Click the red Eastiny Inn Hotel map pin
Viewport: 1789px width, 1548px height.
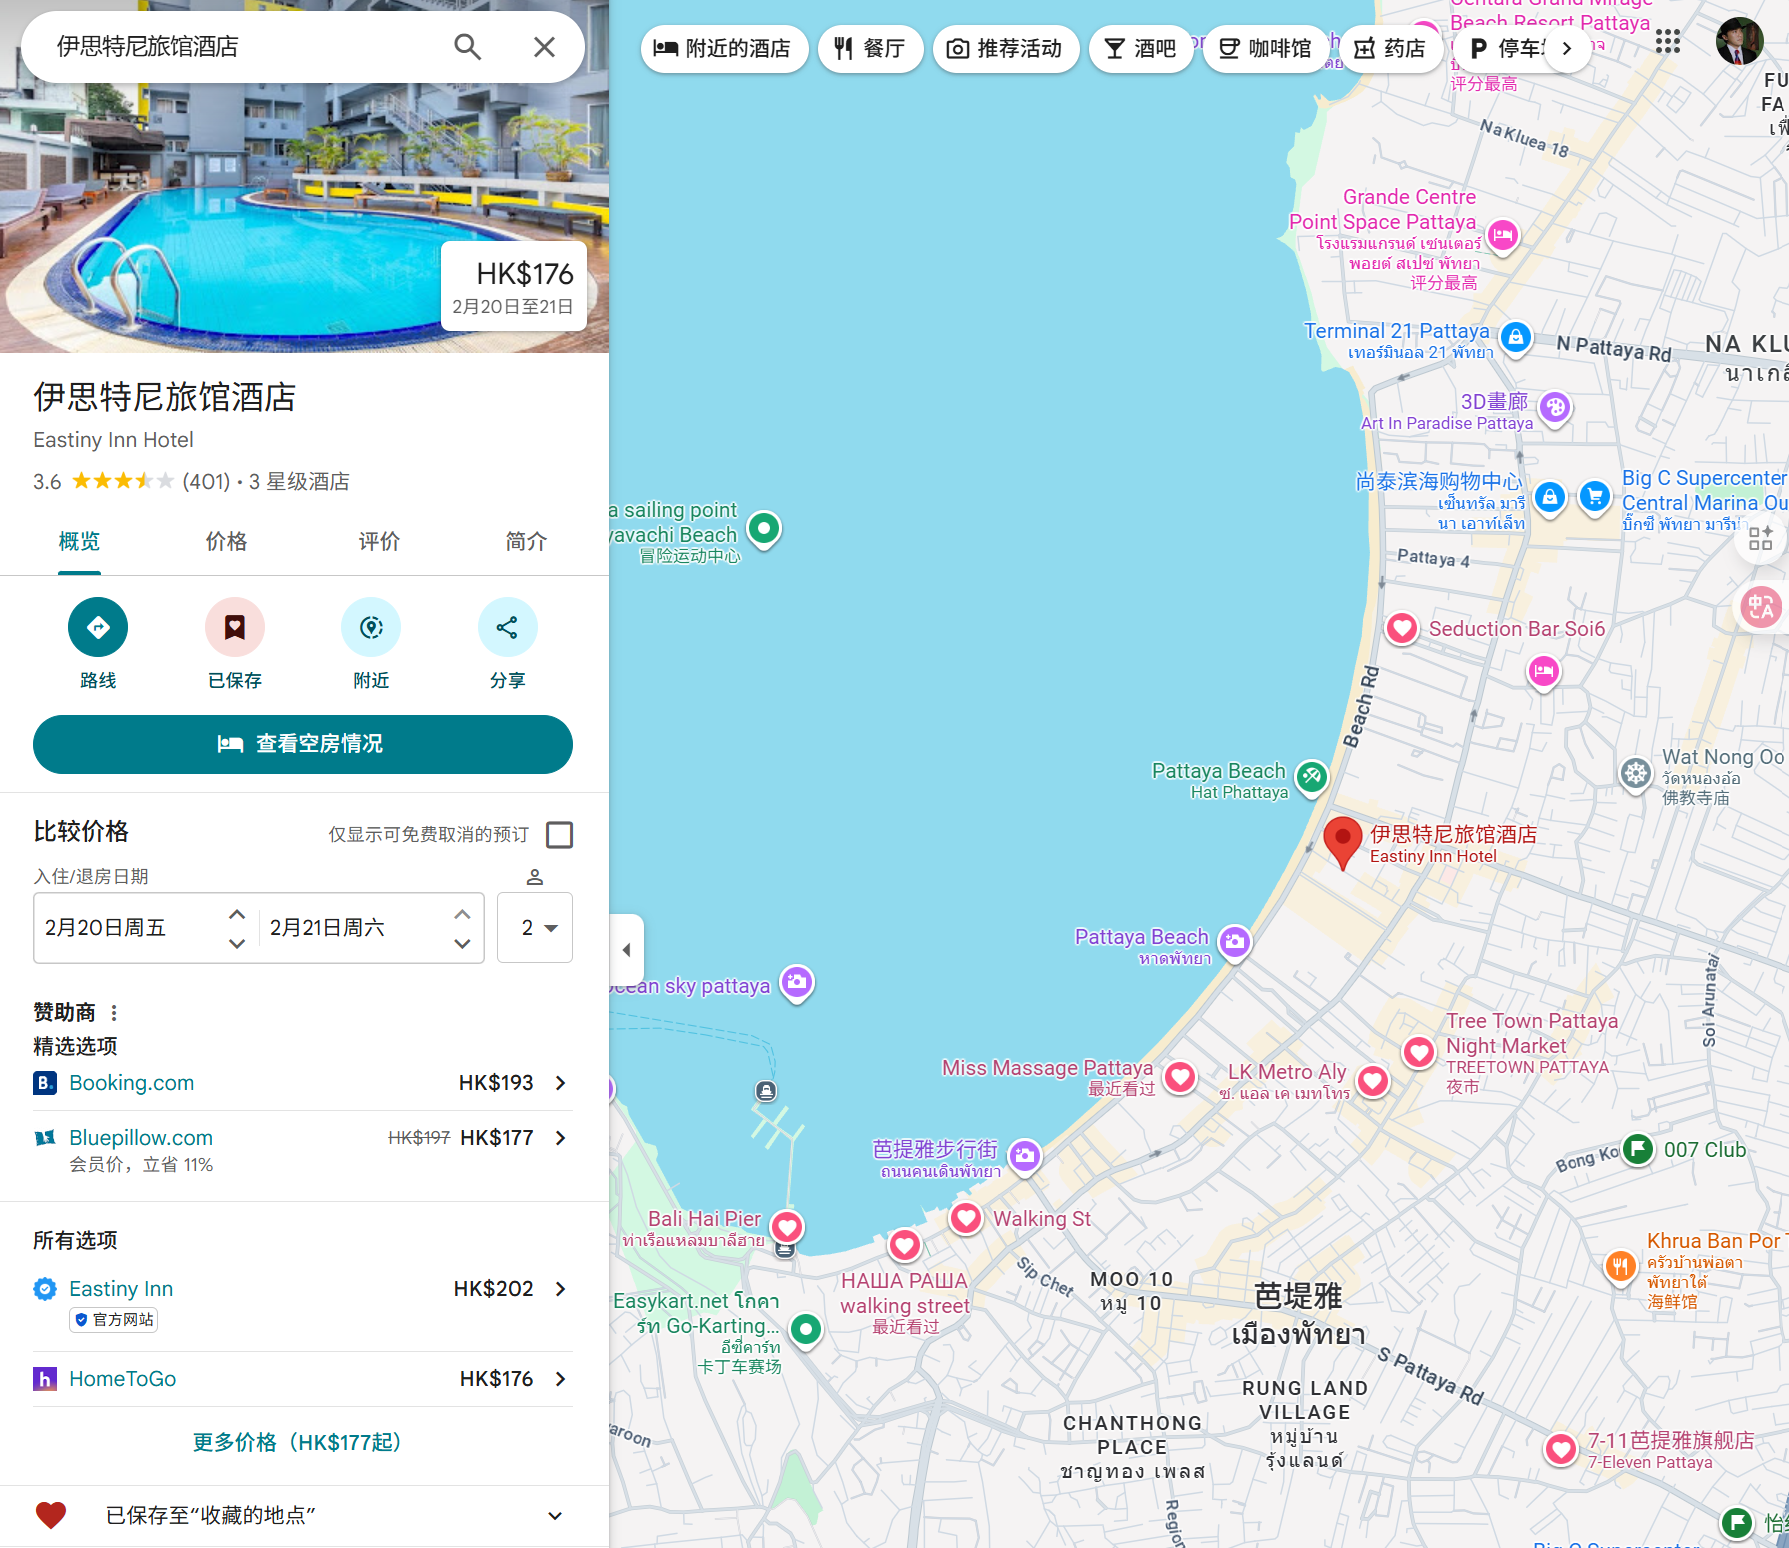(x=1343, y=842)
